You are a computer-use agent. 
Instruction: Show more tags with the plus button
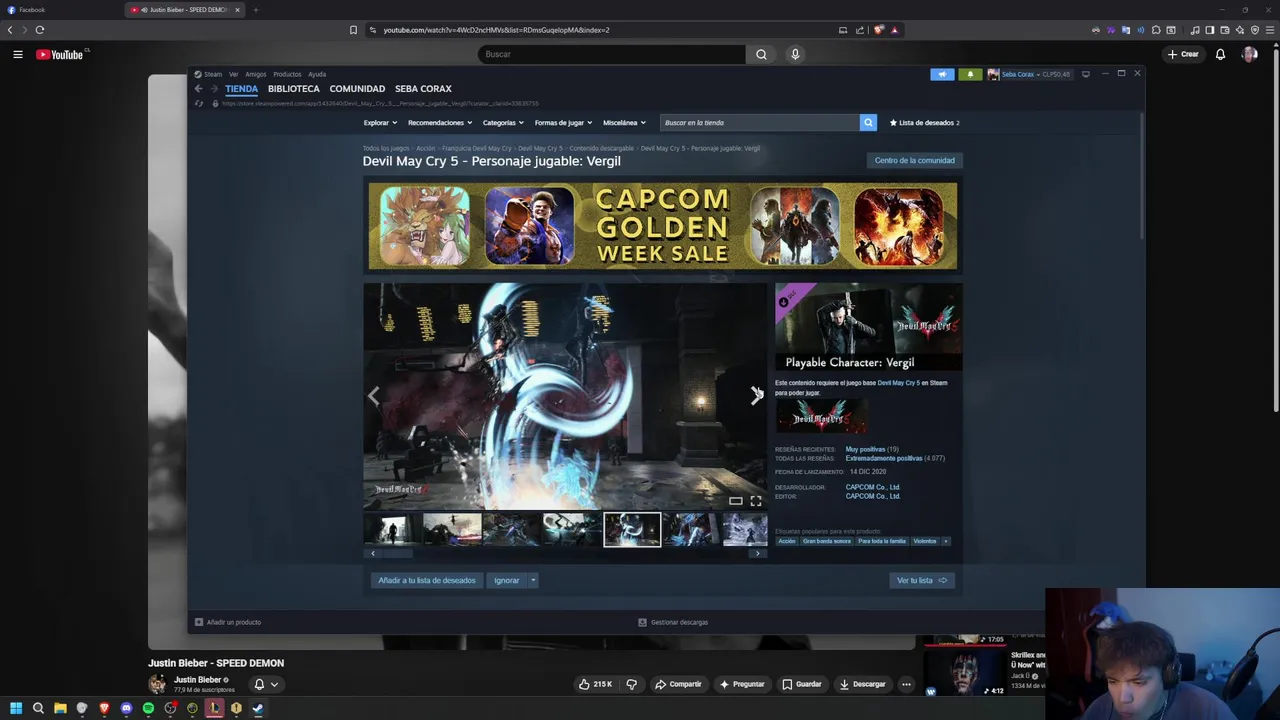946,541
